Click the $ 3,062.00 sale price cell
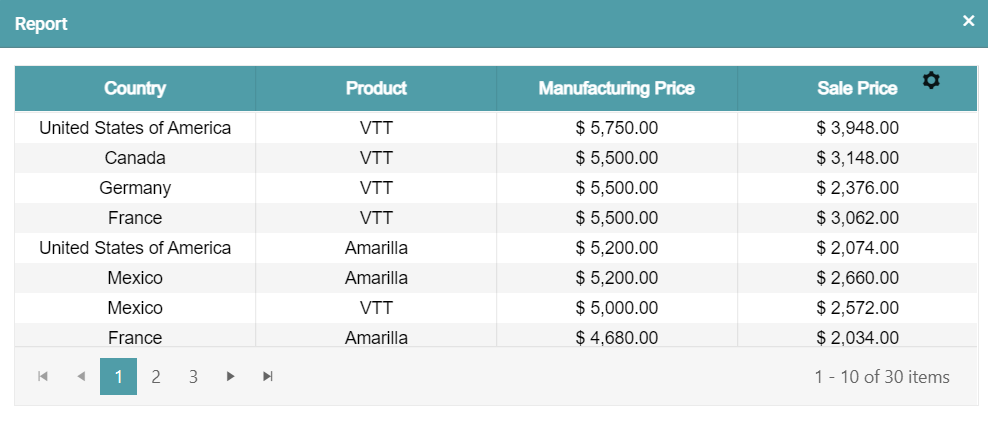988x431 pixels. pyautogui.click(x=857, y=218)
